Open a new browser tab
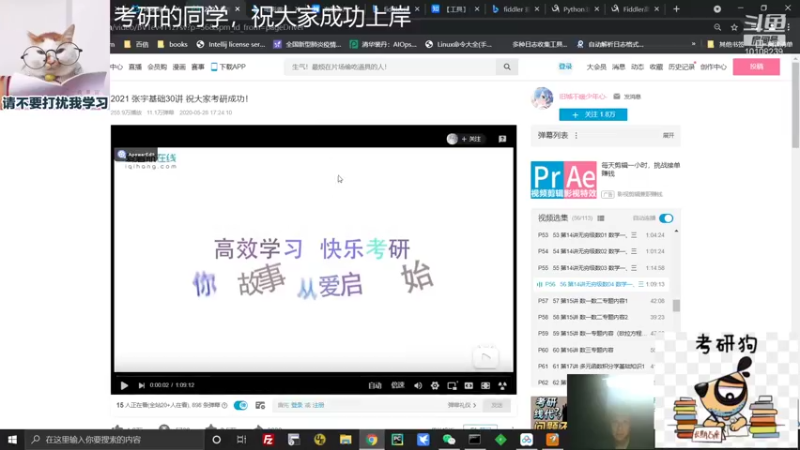Screen dimensions: 800x450 coord(677,9)
